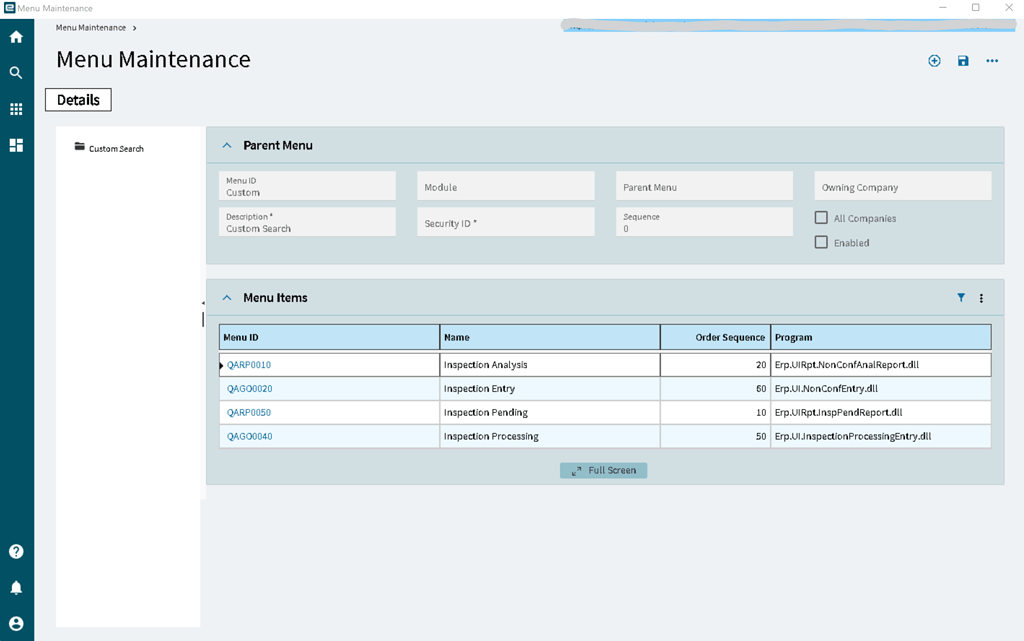This screenshot has width=1024, height=641.
Task: Collapse the Menu Items section
Action: 226,297
